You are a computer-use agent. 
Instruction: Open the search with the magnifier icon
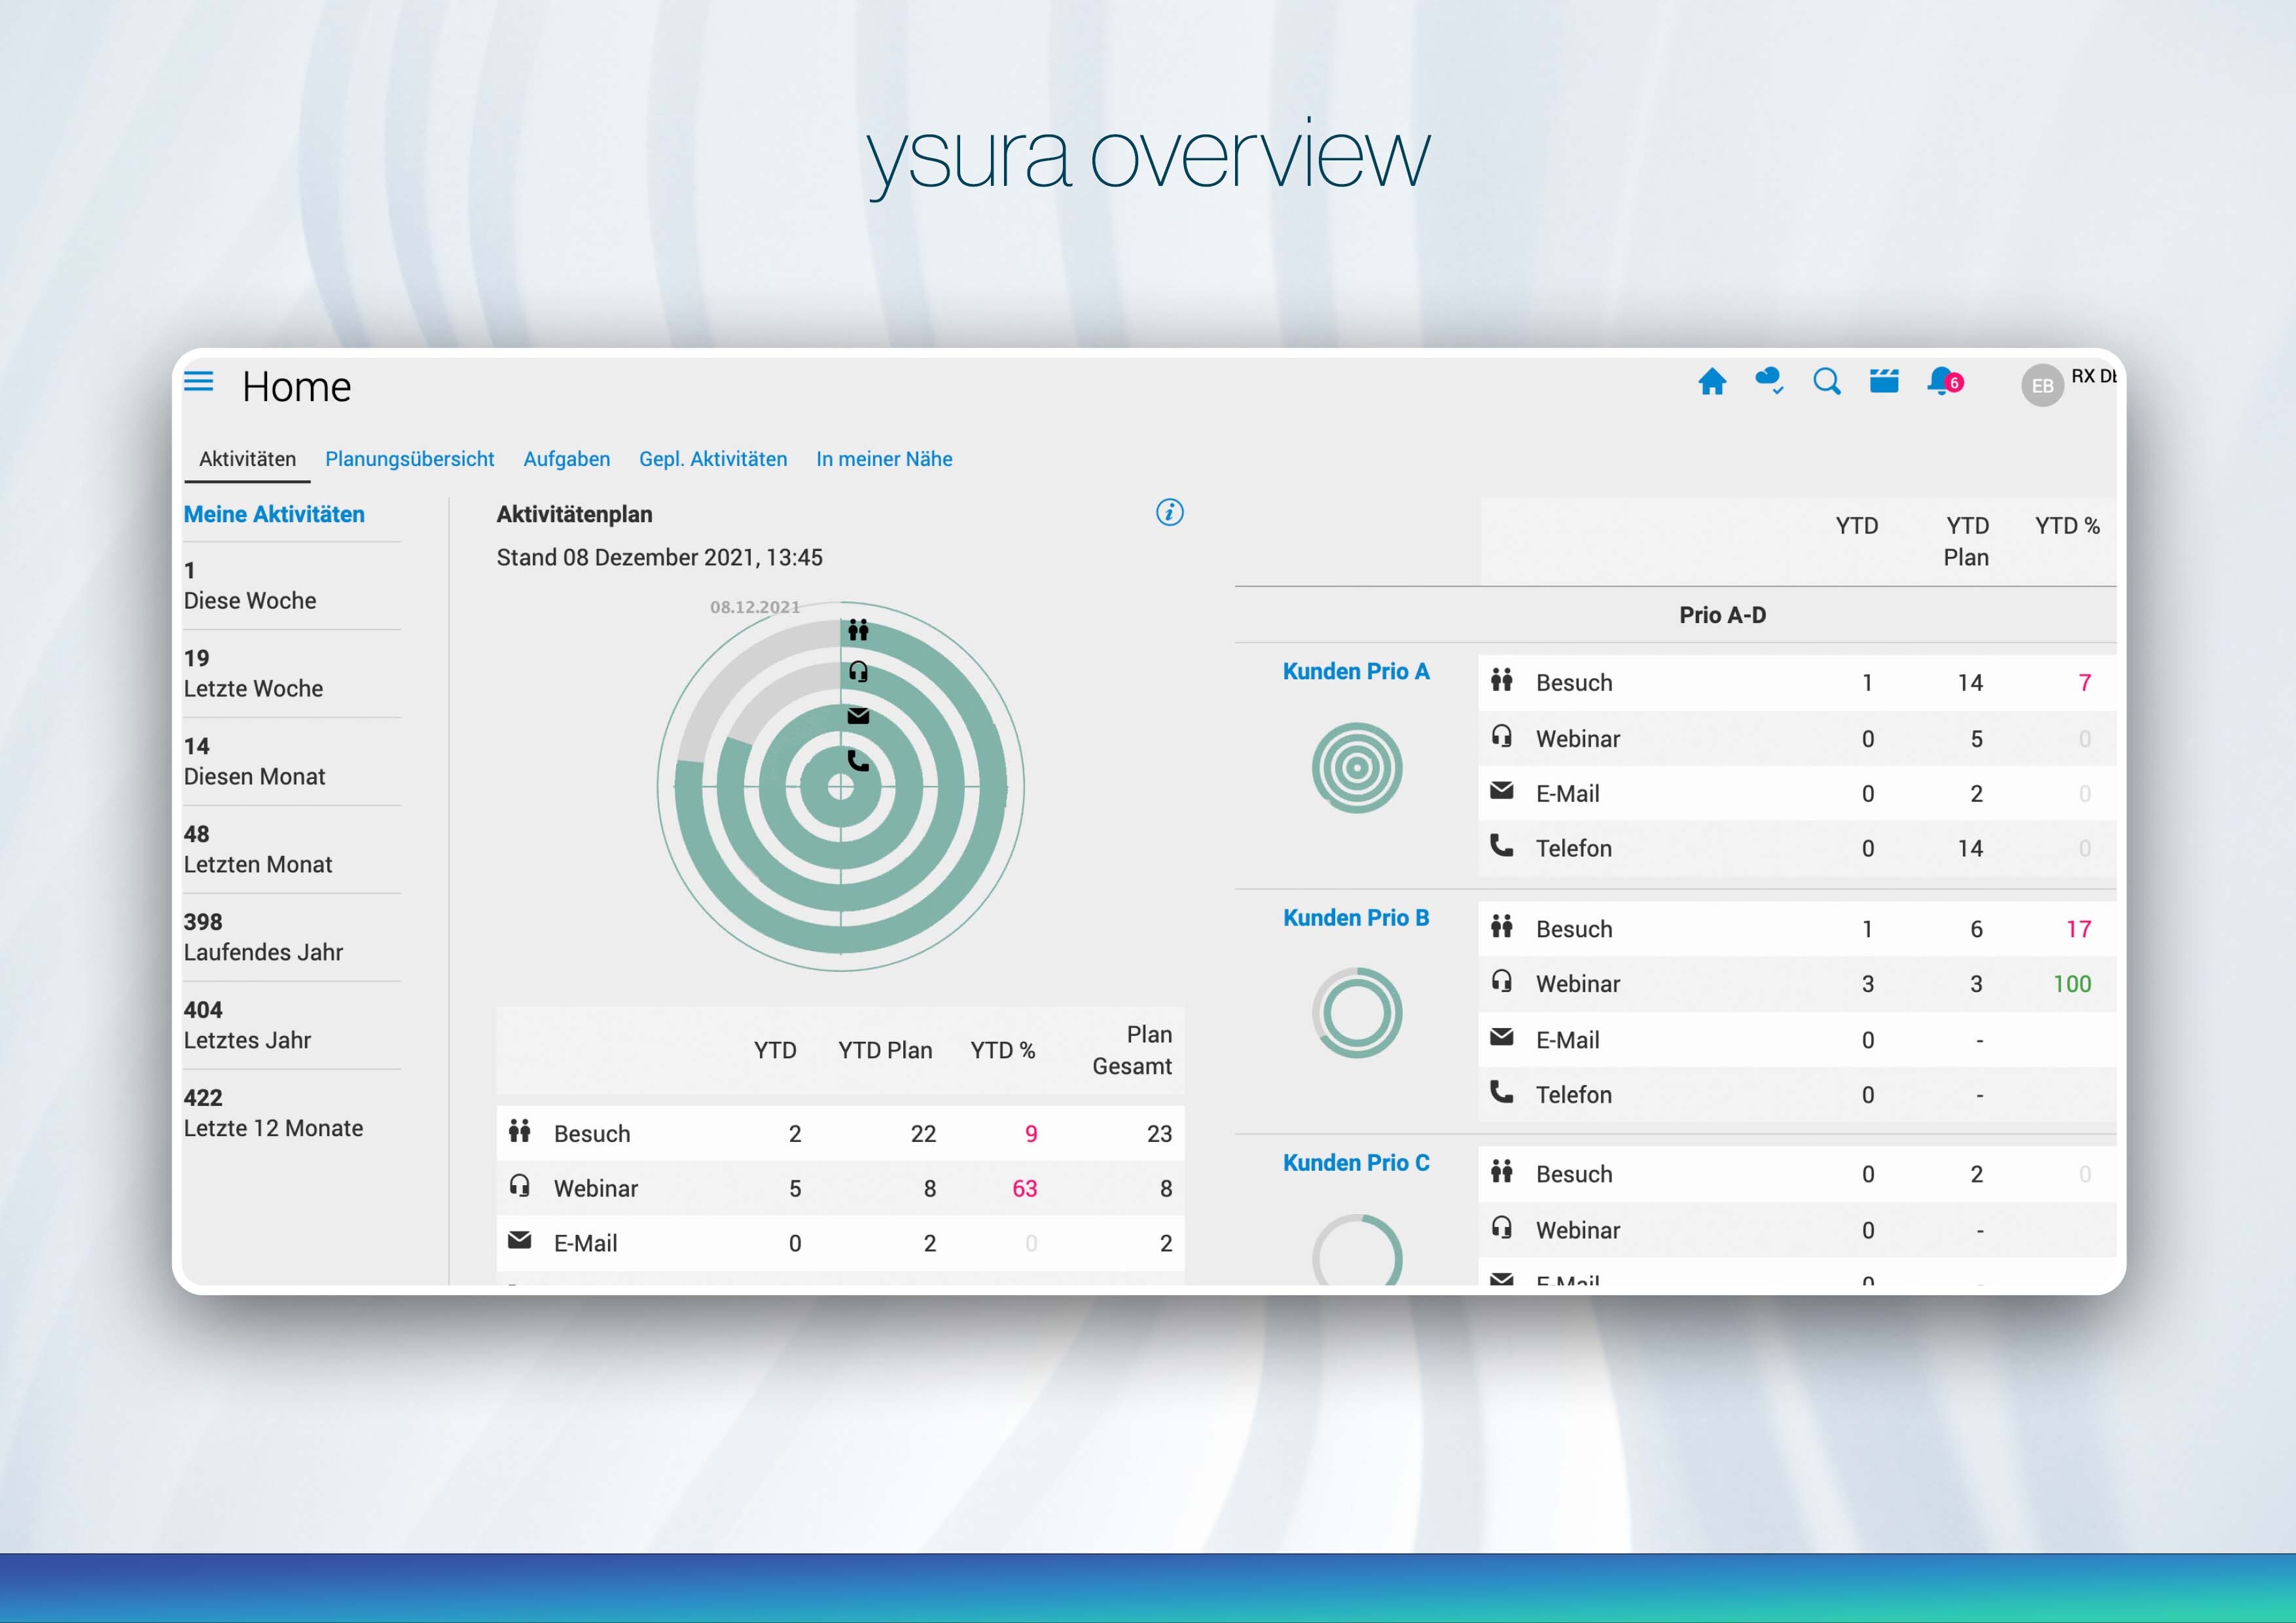tap(1827, 382)
